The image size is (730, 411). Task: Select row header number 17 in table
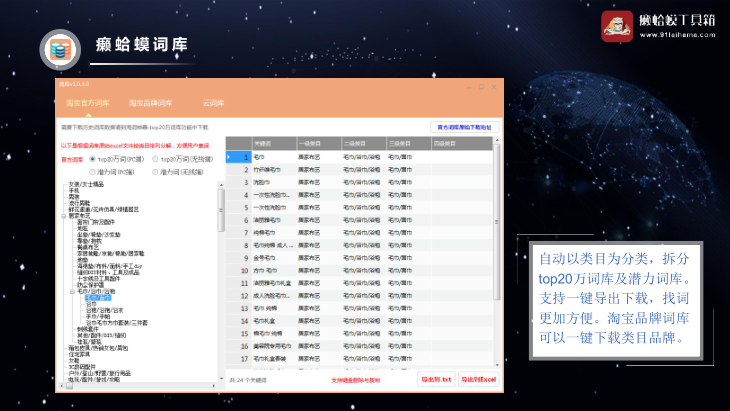(x=239, y=359)
